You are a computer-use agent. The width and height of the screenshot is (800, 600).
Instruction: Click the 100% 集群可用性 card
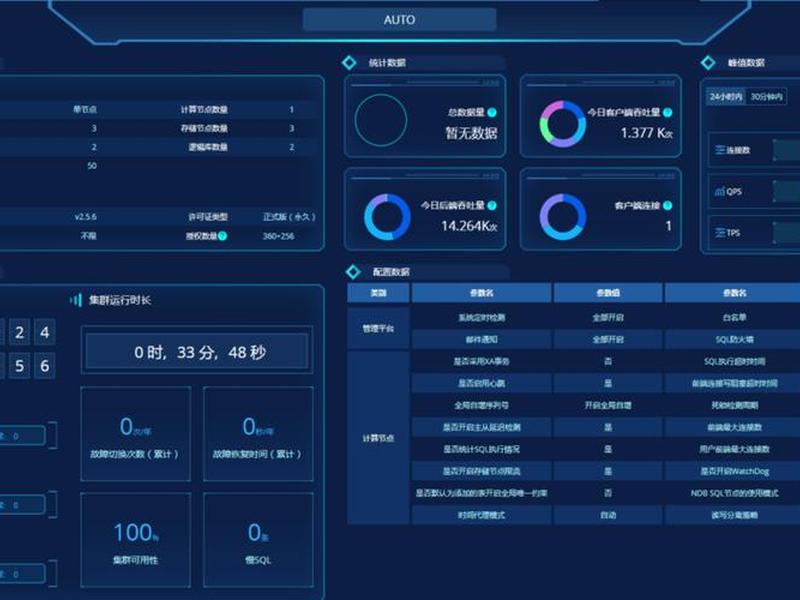[x=136, y=540]
